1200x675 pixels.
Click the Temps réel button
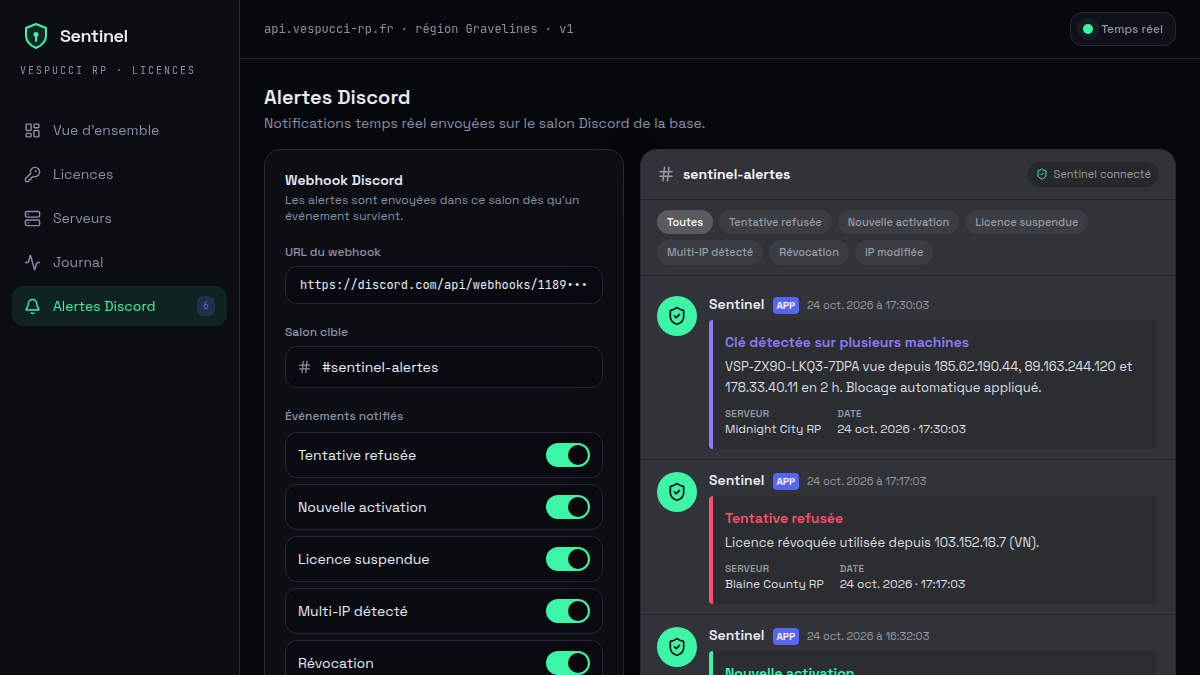(1122, 29)
